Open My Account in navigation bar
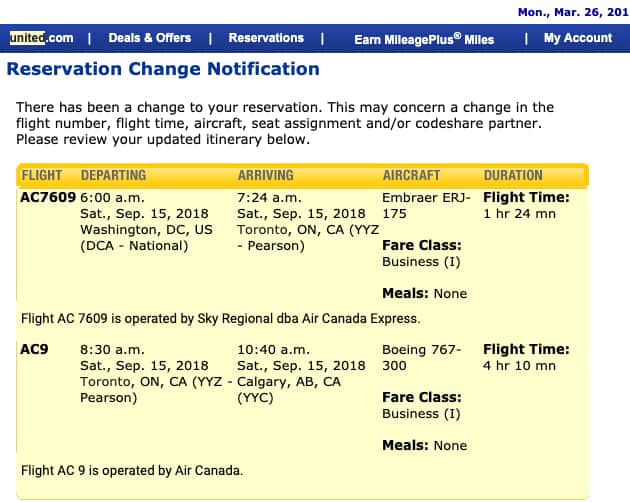This screenshot has width=630, height=502. pyautogui.click(x=578, y=38)
